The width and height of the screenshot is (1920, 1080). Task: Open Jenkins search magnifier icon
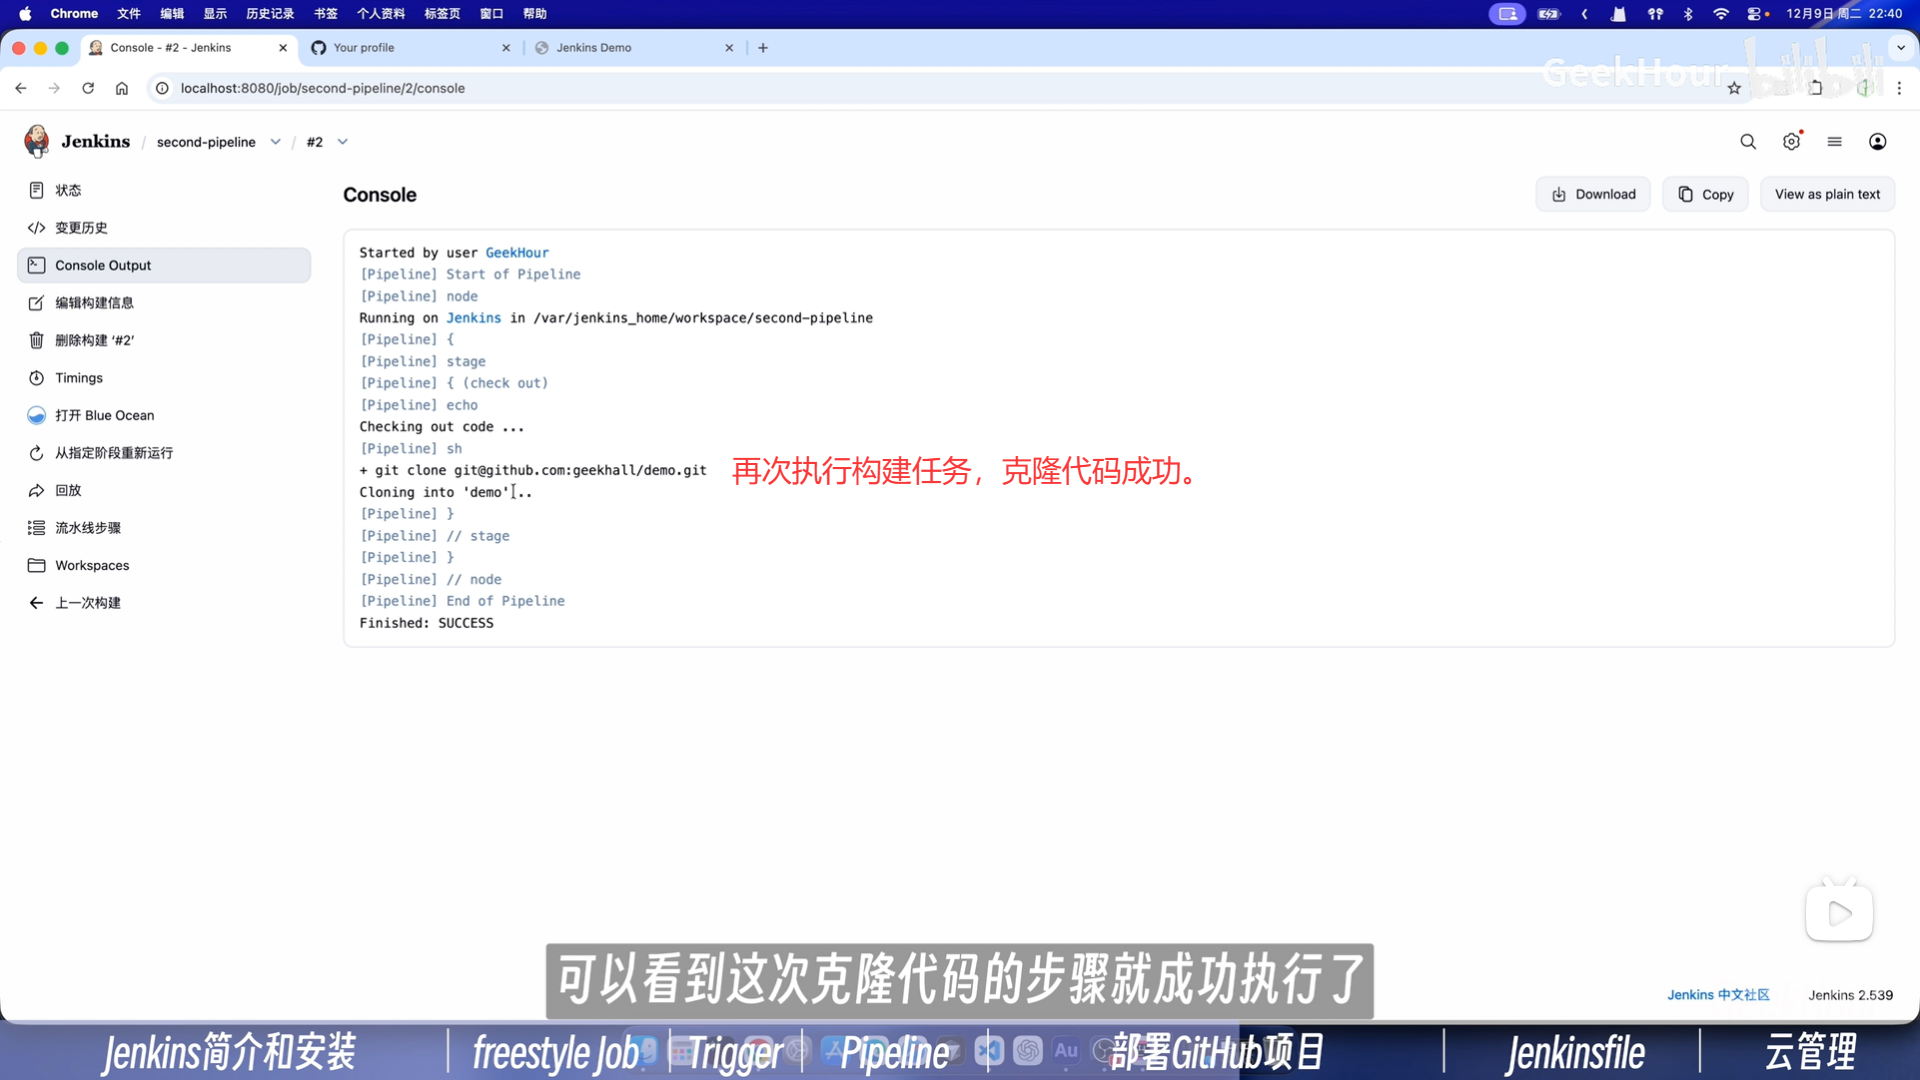click(x=1748, y=142)
